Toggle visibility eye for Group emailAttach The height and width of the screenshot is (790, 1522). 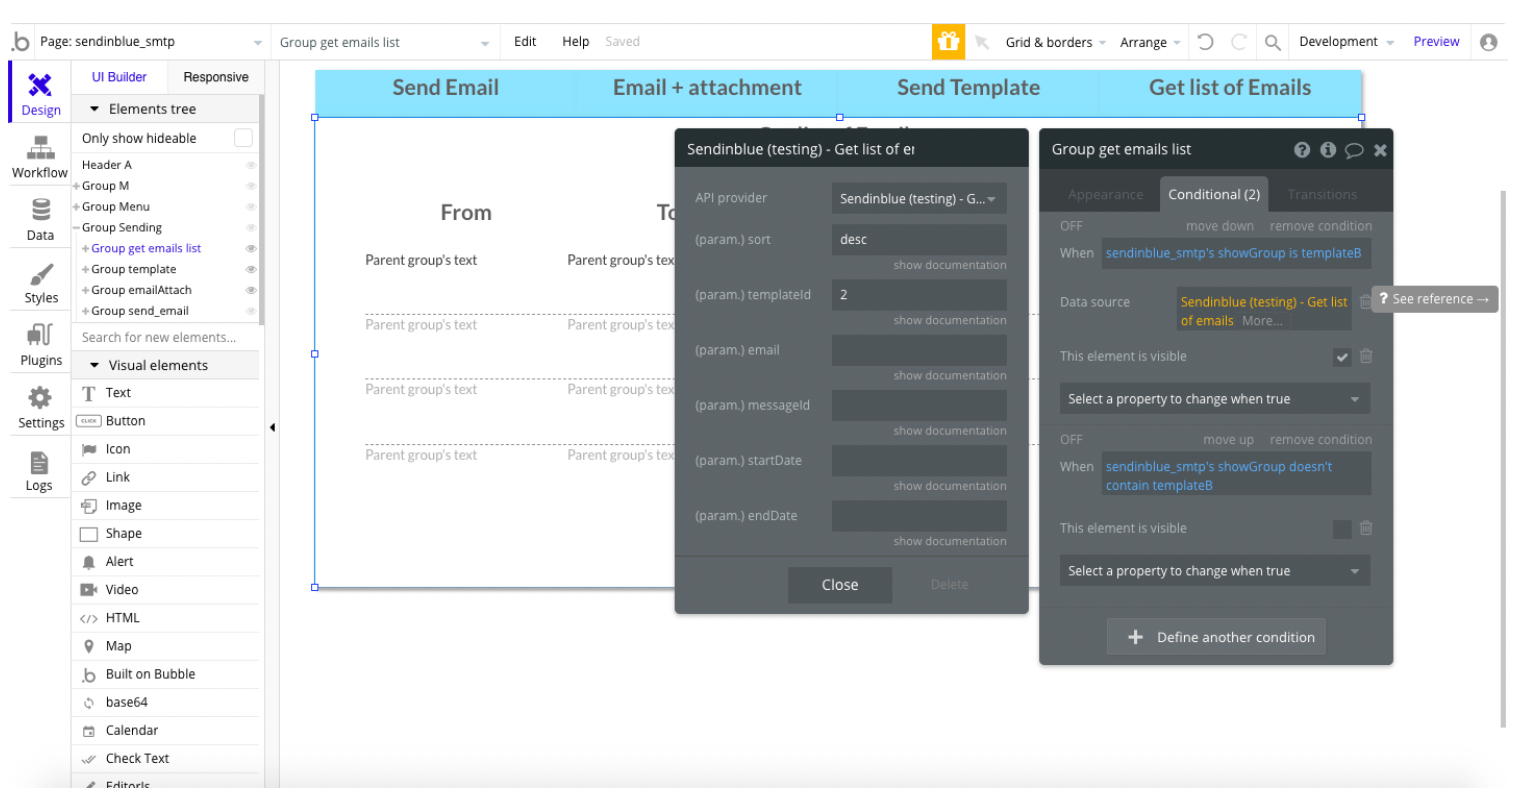coord(251,291)
